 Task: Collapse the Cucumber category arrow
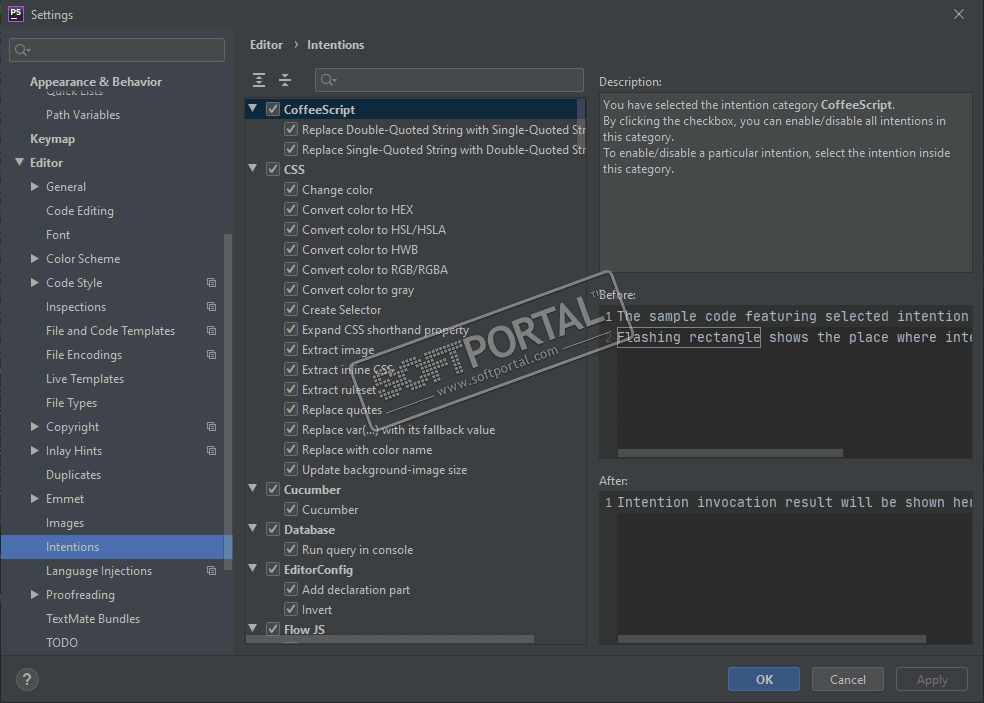(253, 488)
